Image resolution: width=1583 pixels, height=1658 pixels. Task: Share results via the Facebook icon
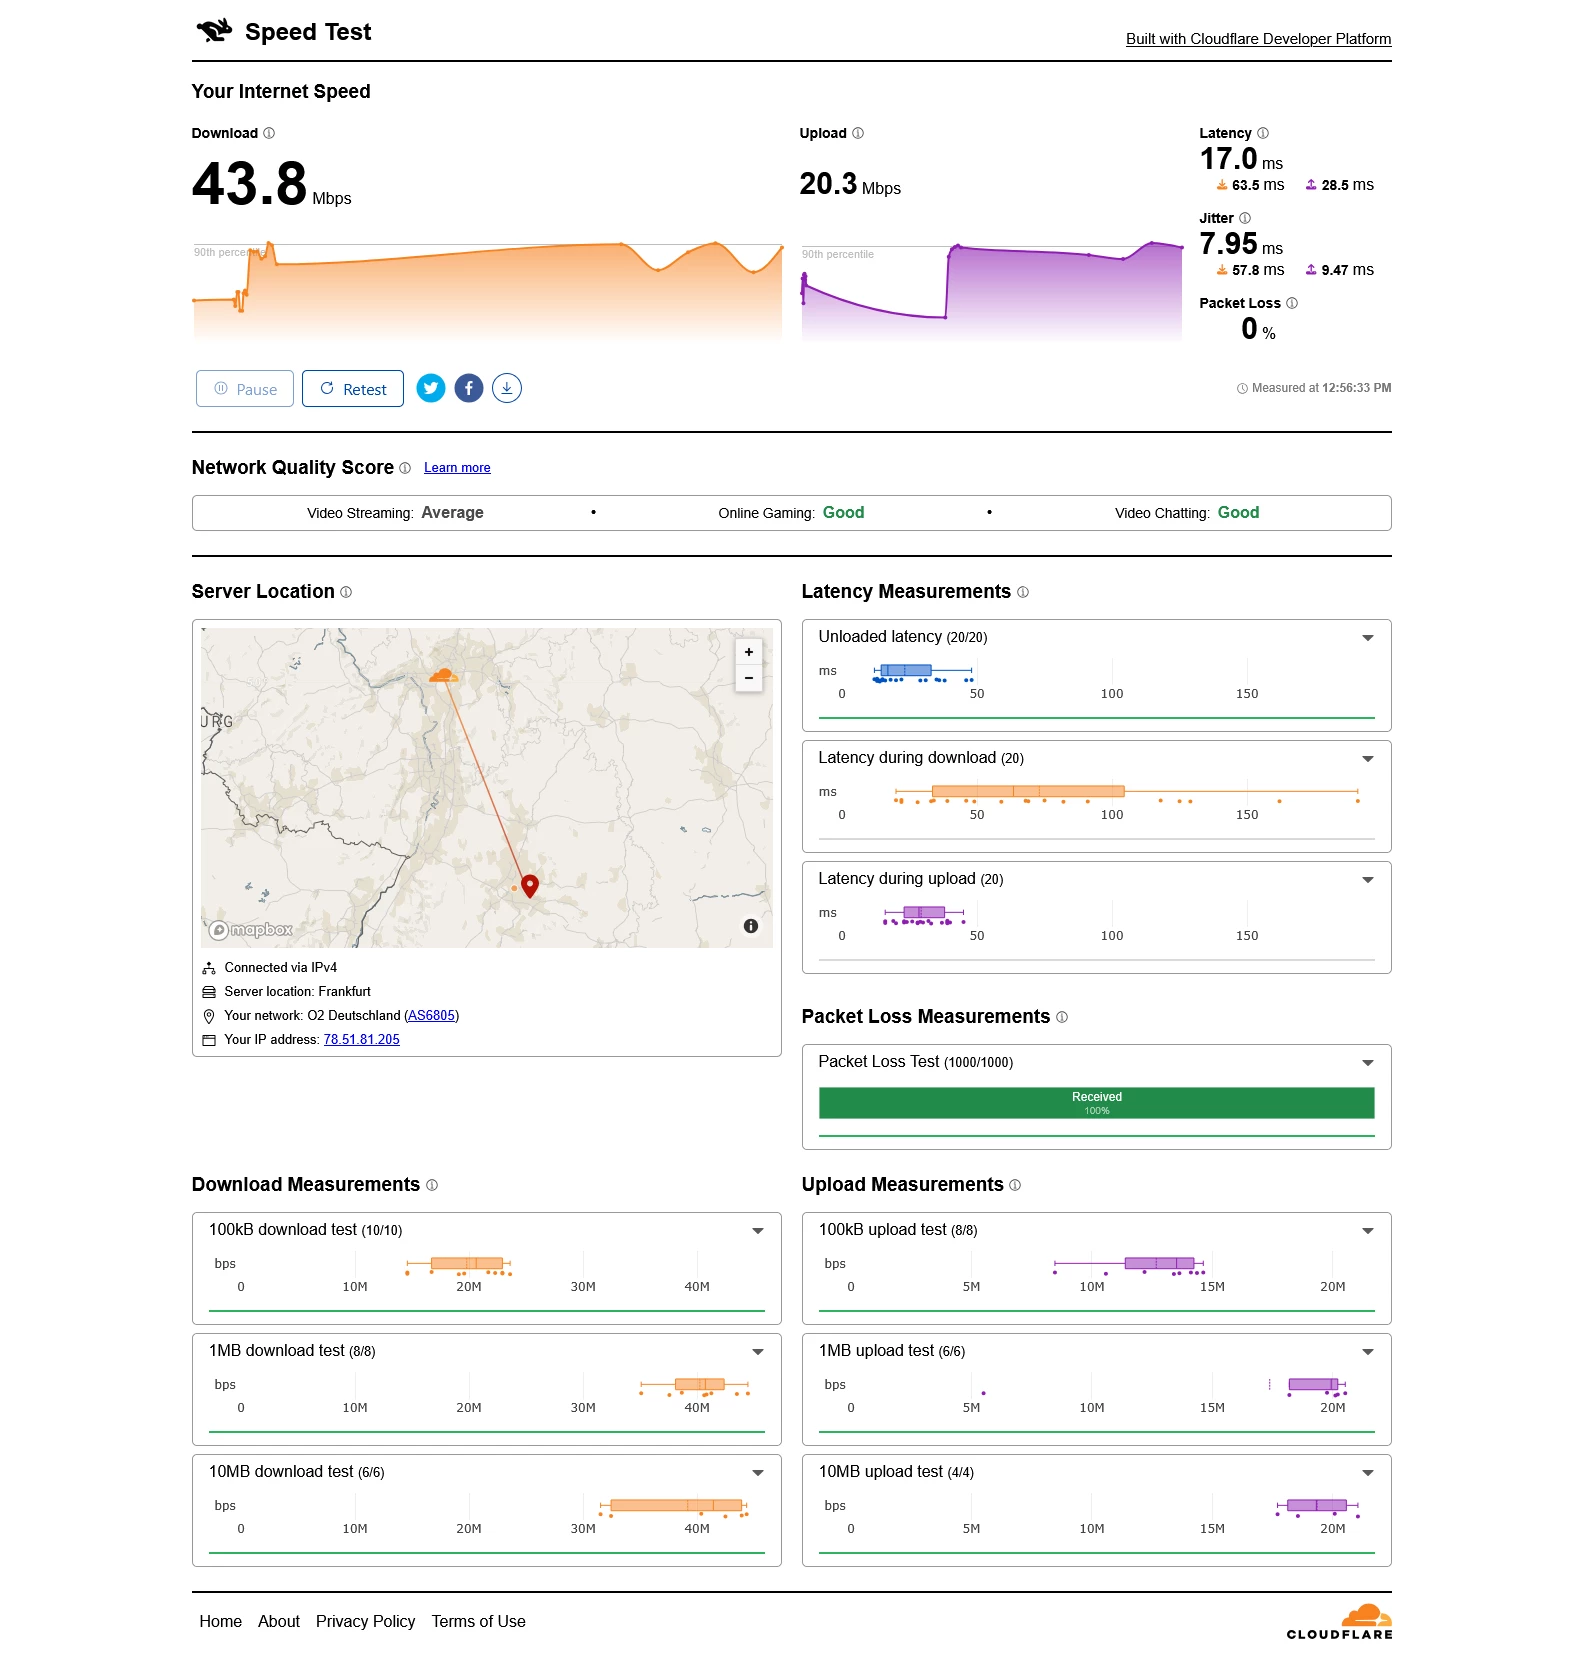pos(469,388)
